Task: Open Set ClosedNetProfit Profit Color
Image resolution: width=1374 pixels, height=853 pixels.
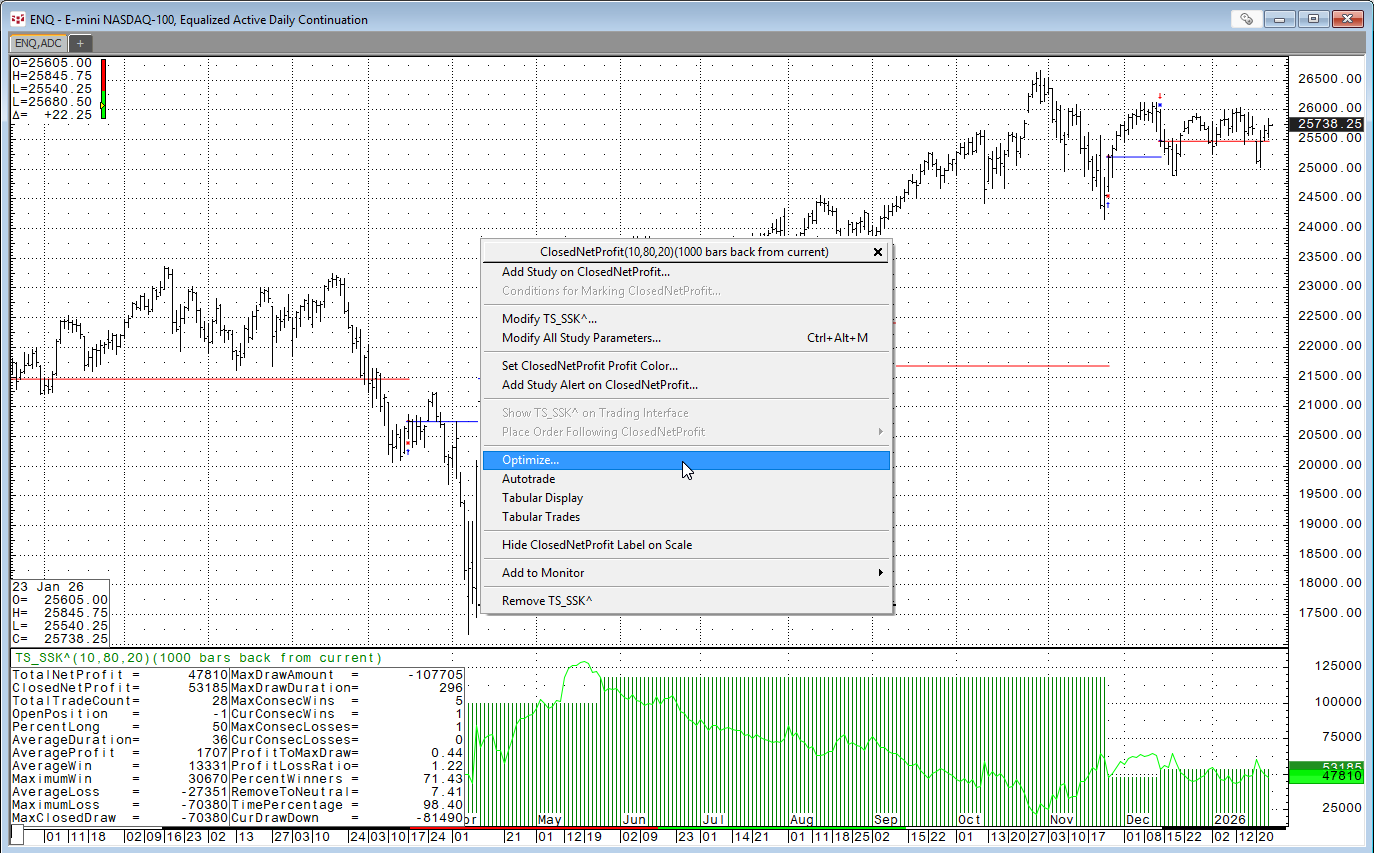Action: coord(589,366)
